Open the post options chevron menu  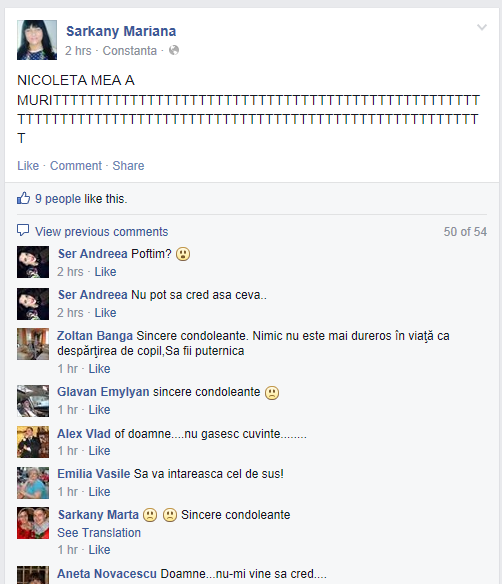click(x=482, y=27)
